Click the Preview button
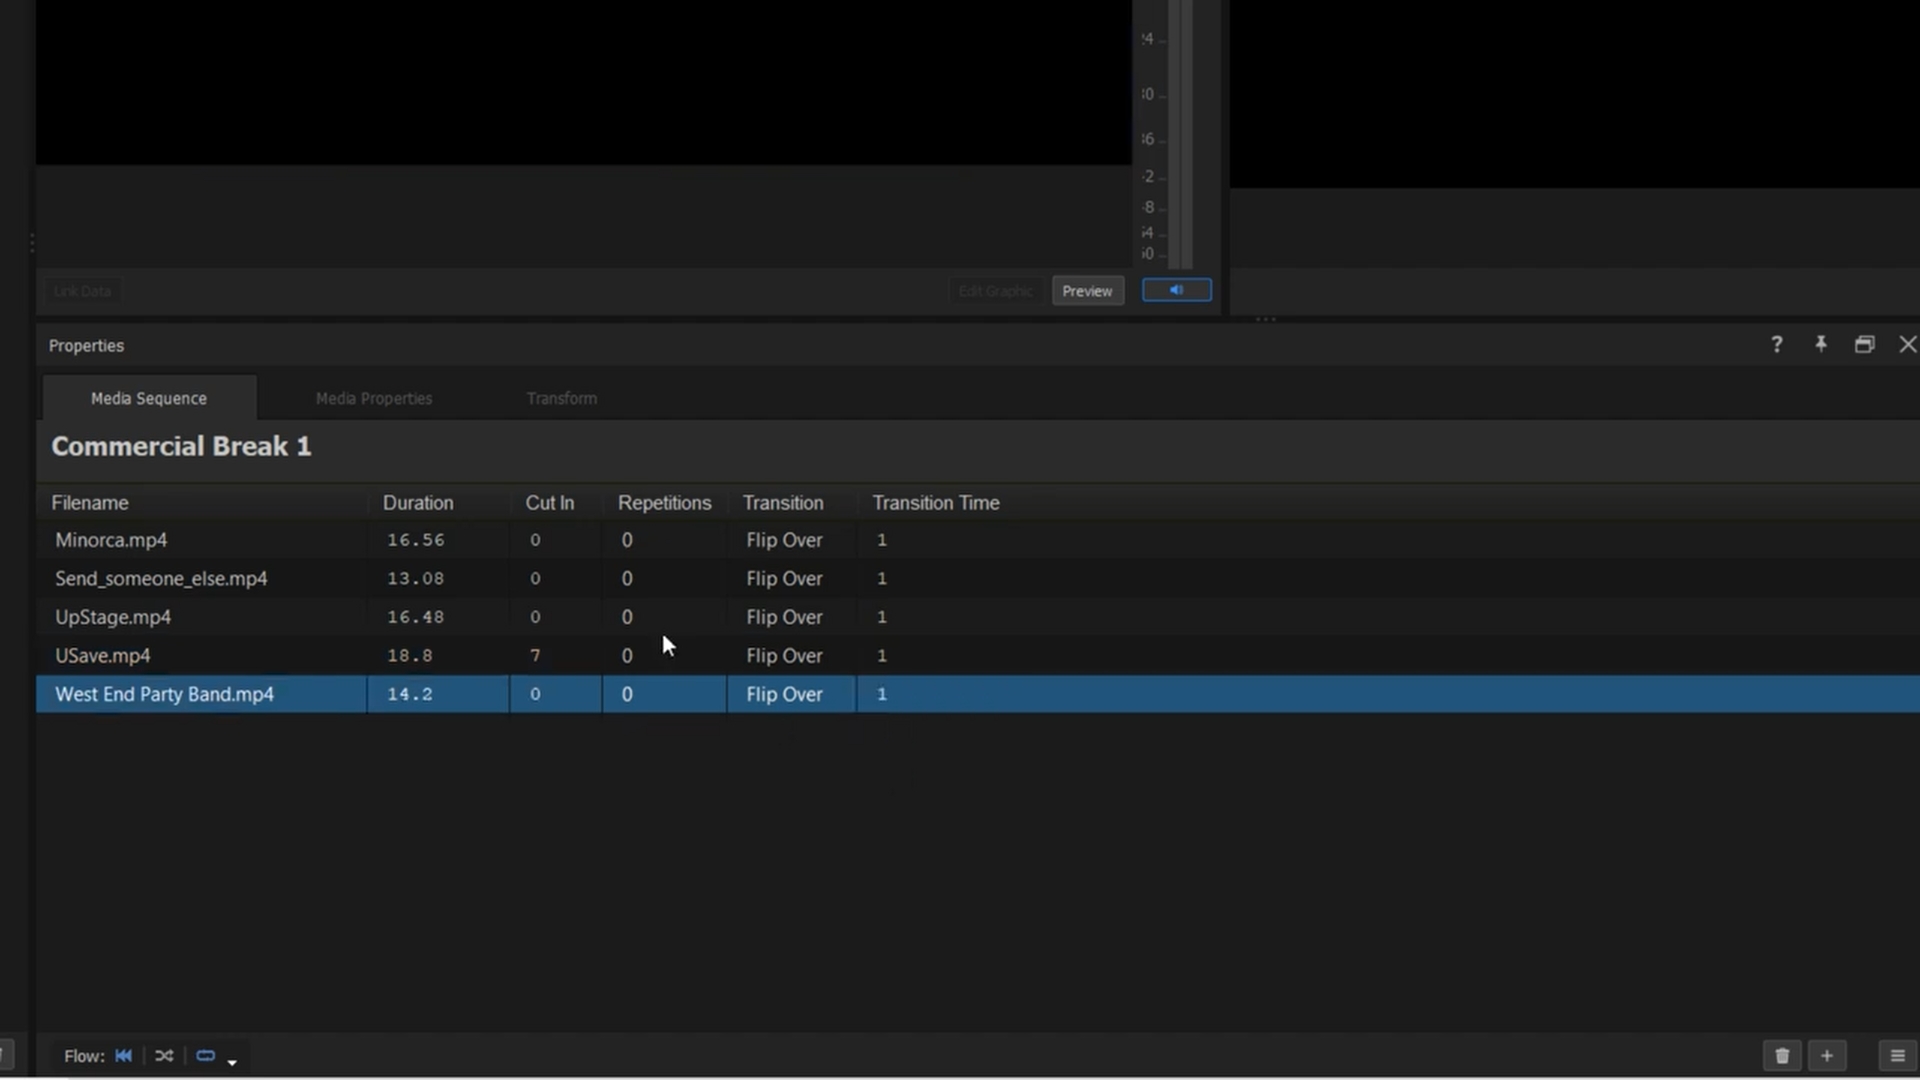Image resolution: width=1920 pixels, height=1080 pixels. (1087, 291)
